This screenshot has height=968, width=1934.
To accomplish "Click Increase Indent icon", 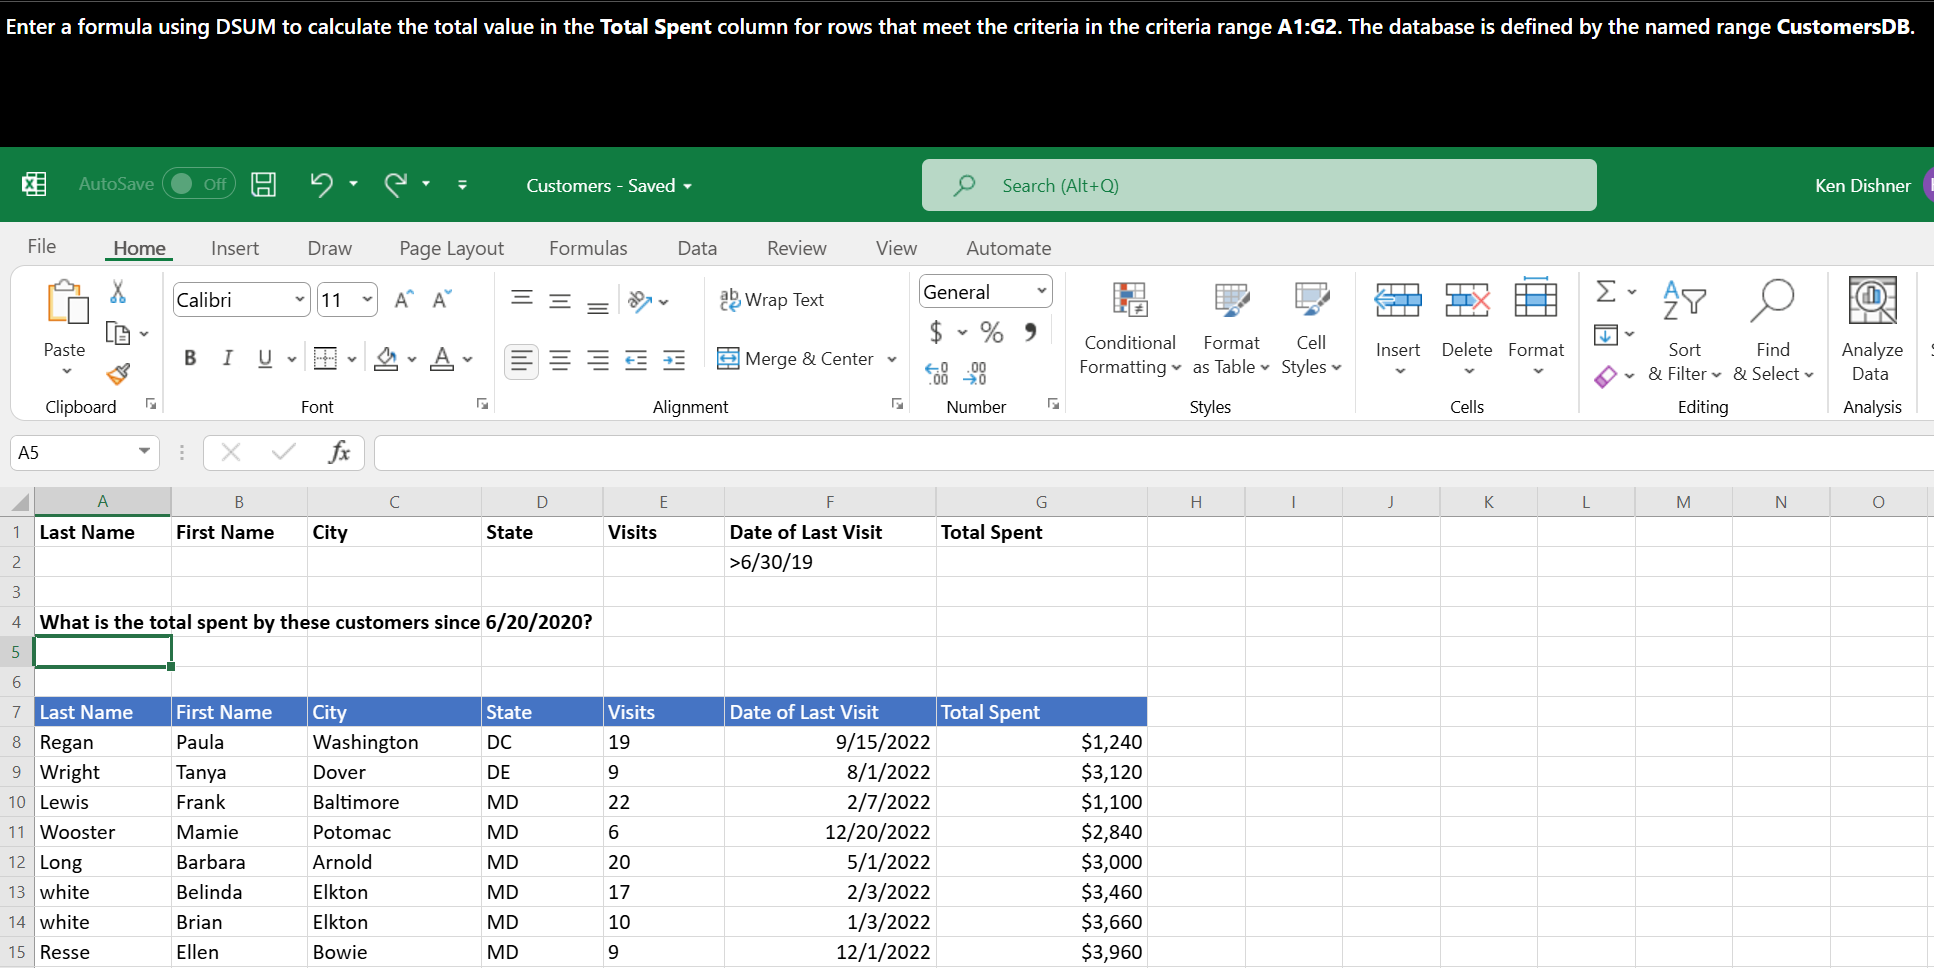I will pos(674,360).
